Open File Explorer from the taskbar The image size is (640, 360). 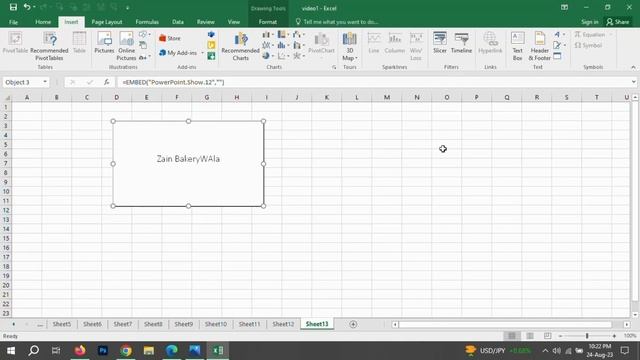click(x=149, y=351)
